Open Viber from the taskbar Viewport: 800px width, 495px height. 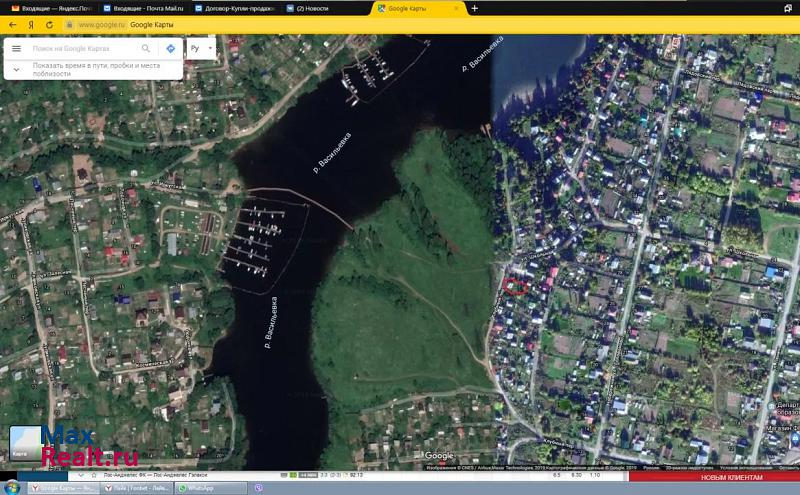pos(260,488)
